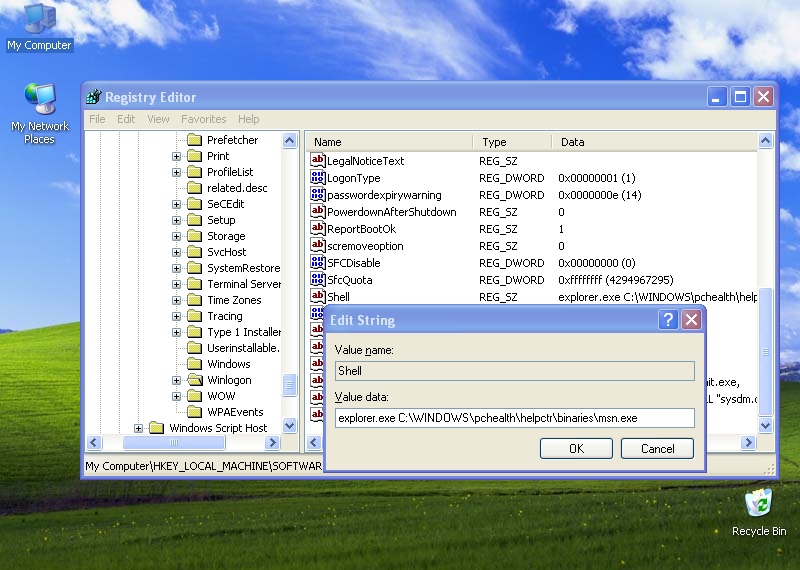Click the PowerdownAfterShutdown string icon
This screenshot has width=800, height=570.
click(x=317, y=211)
